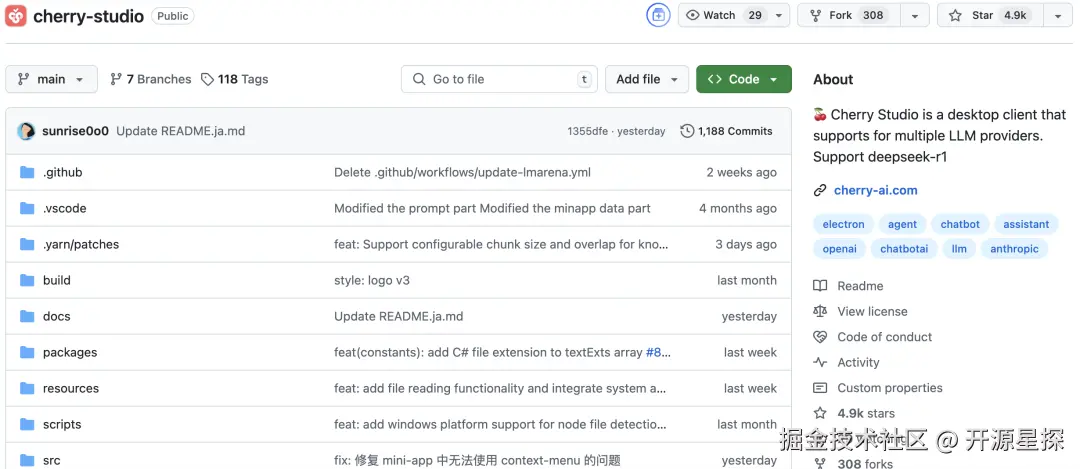The height and width of the screenshot is (469, 1080).
Task: View the 7 Branches page
Action: coord(151,79)
